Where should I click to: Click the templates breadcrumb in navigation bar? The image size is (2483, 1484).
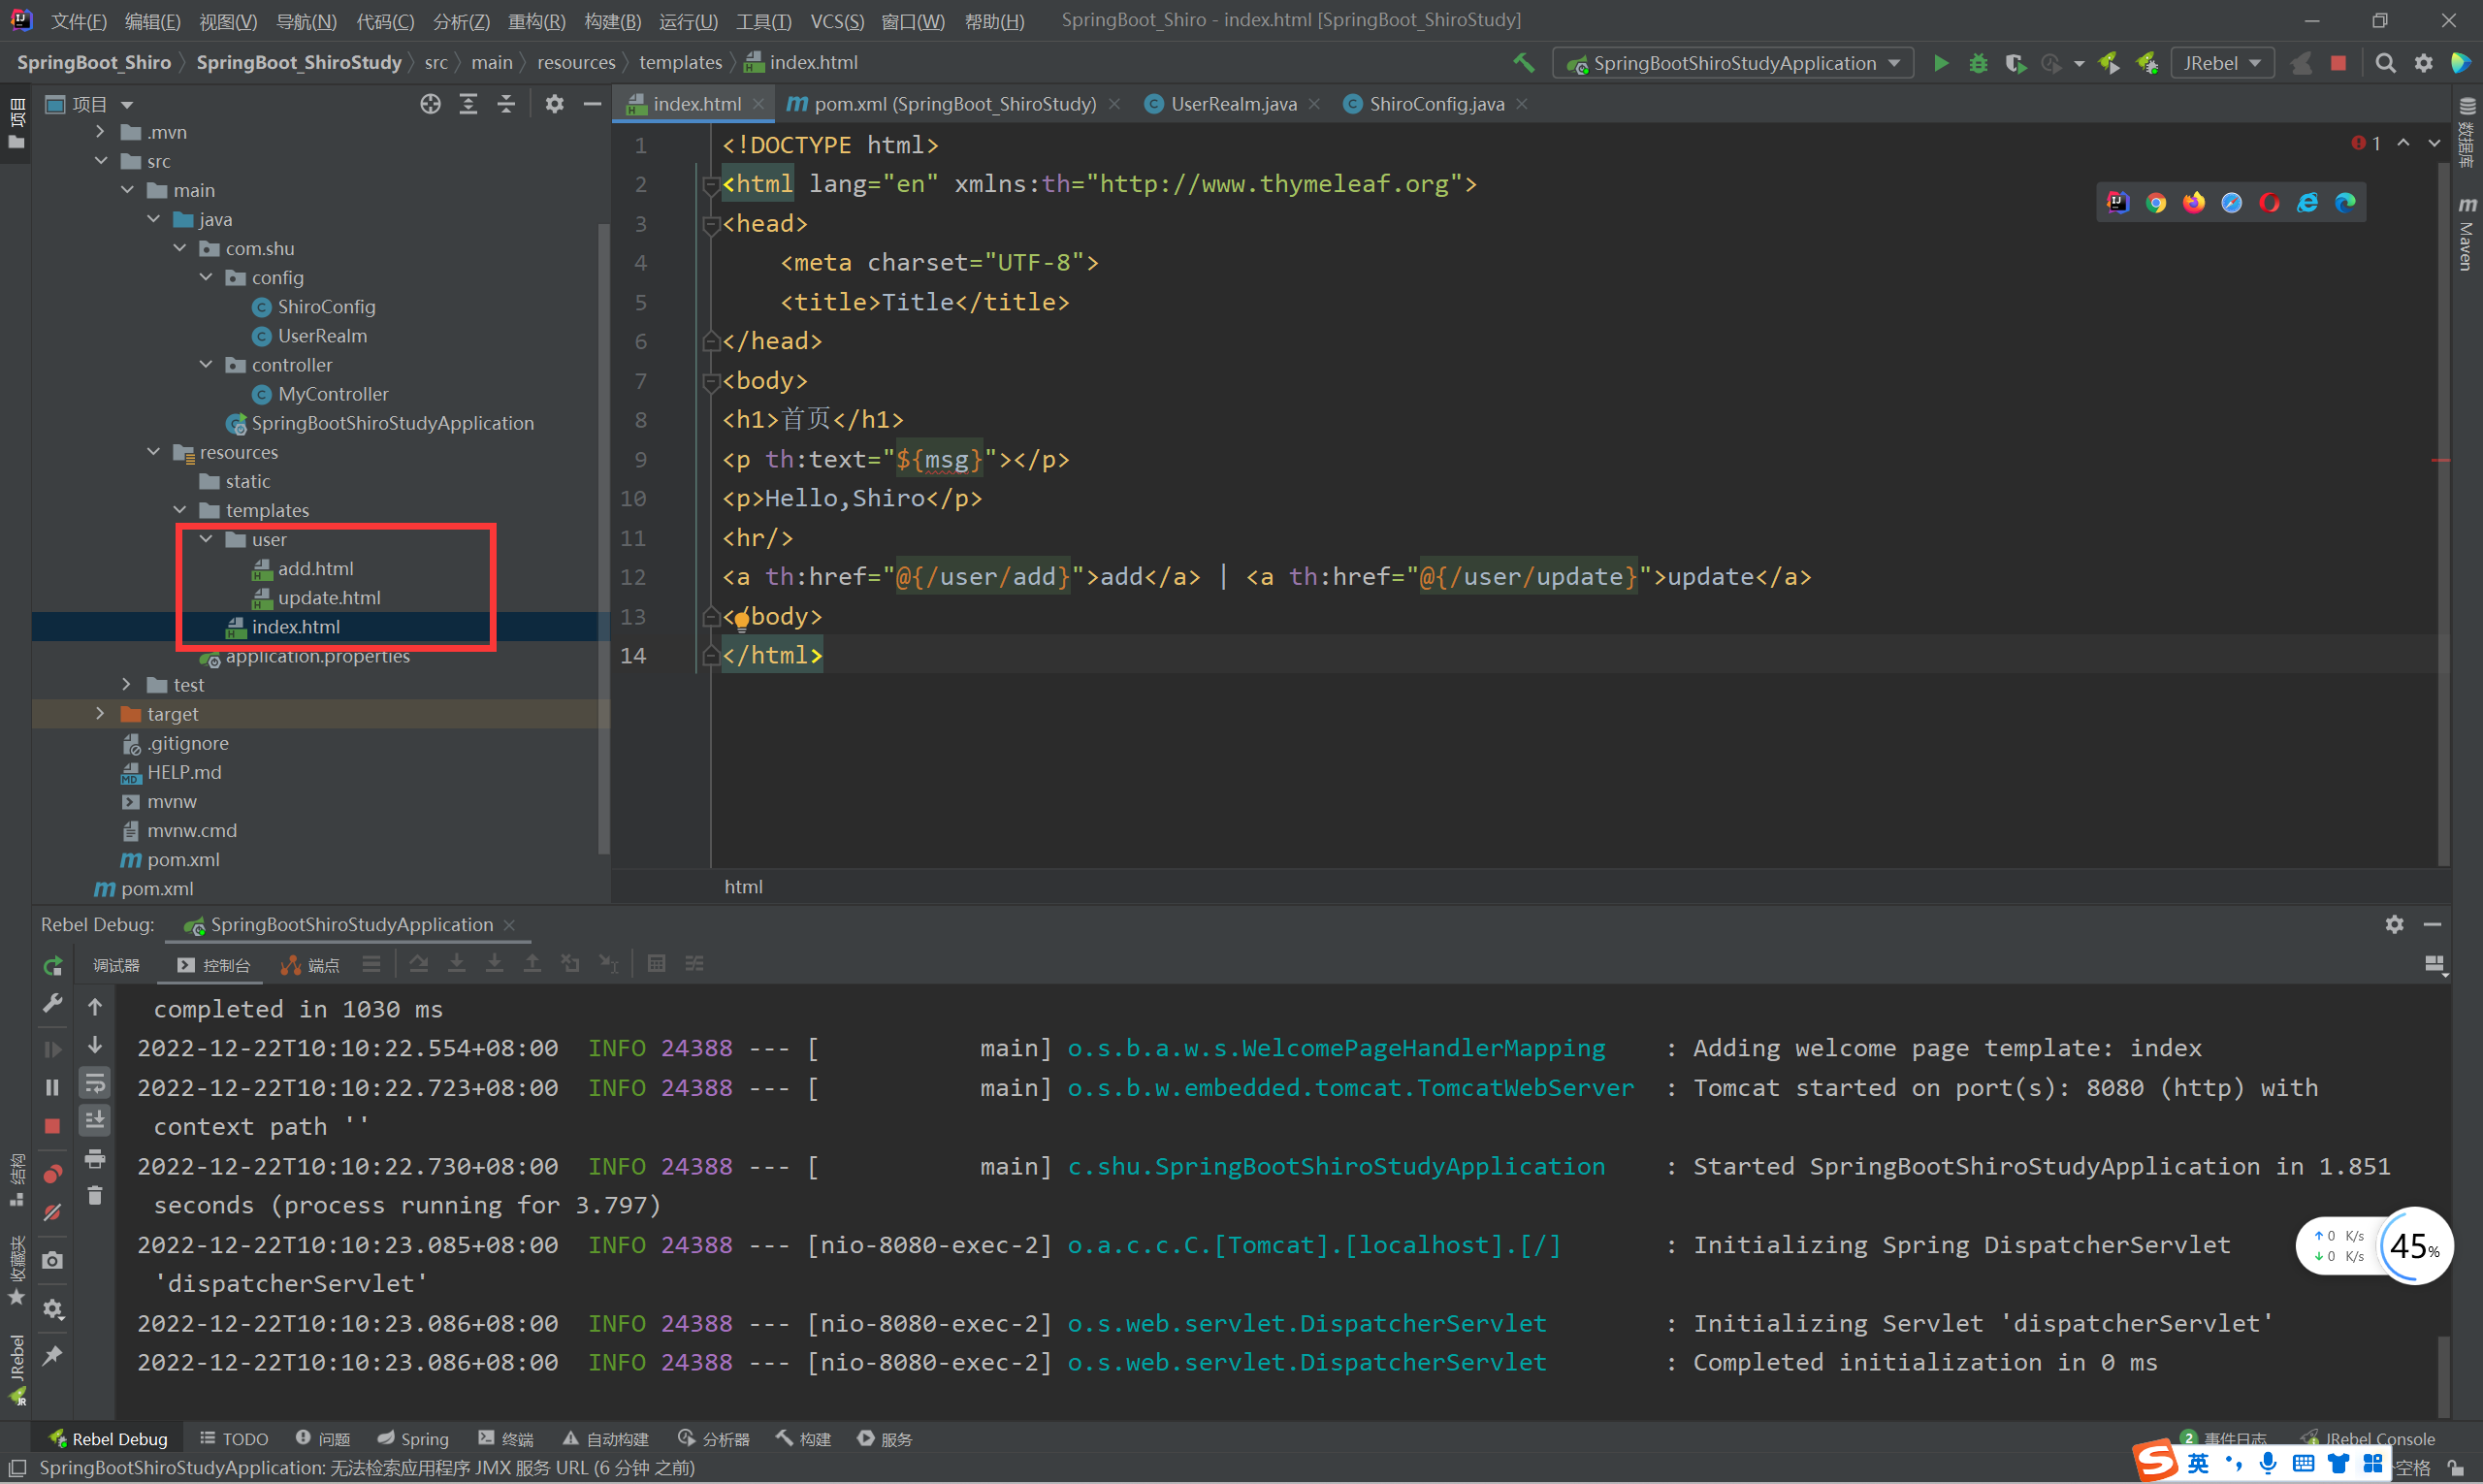680,63
